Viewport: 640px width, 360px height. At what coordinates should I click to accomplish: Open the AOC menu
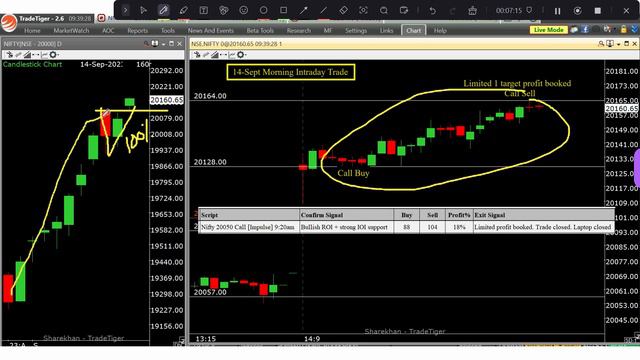108,31
